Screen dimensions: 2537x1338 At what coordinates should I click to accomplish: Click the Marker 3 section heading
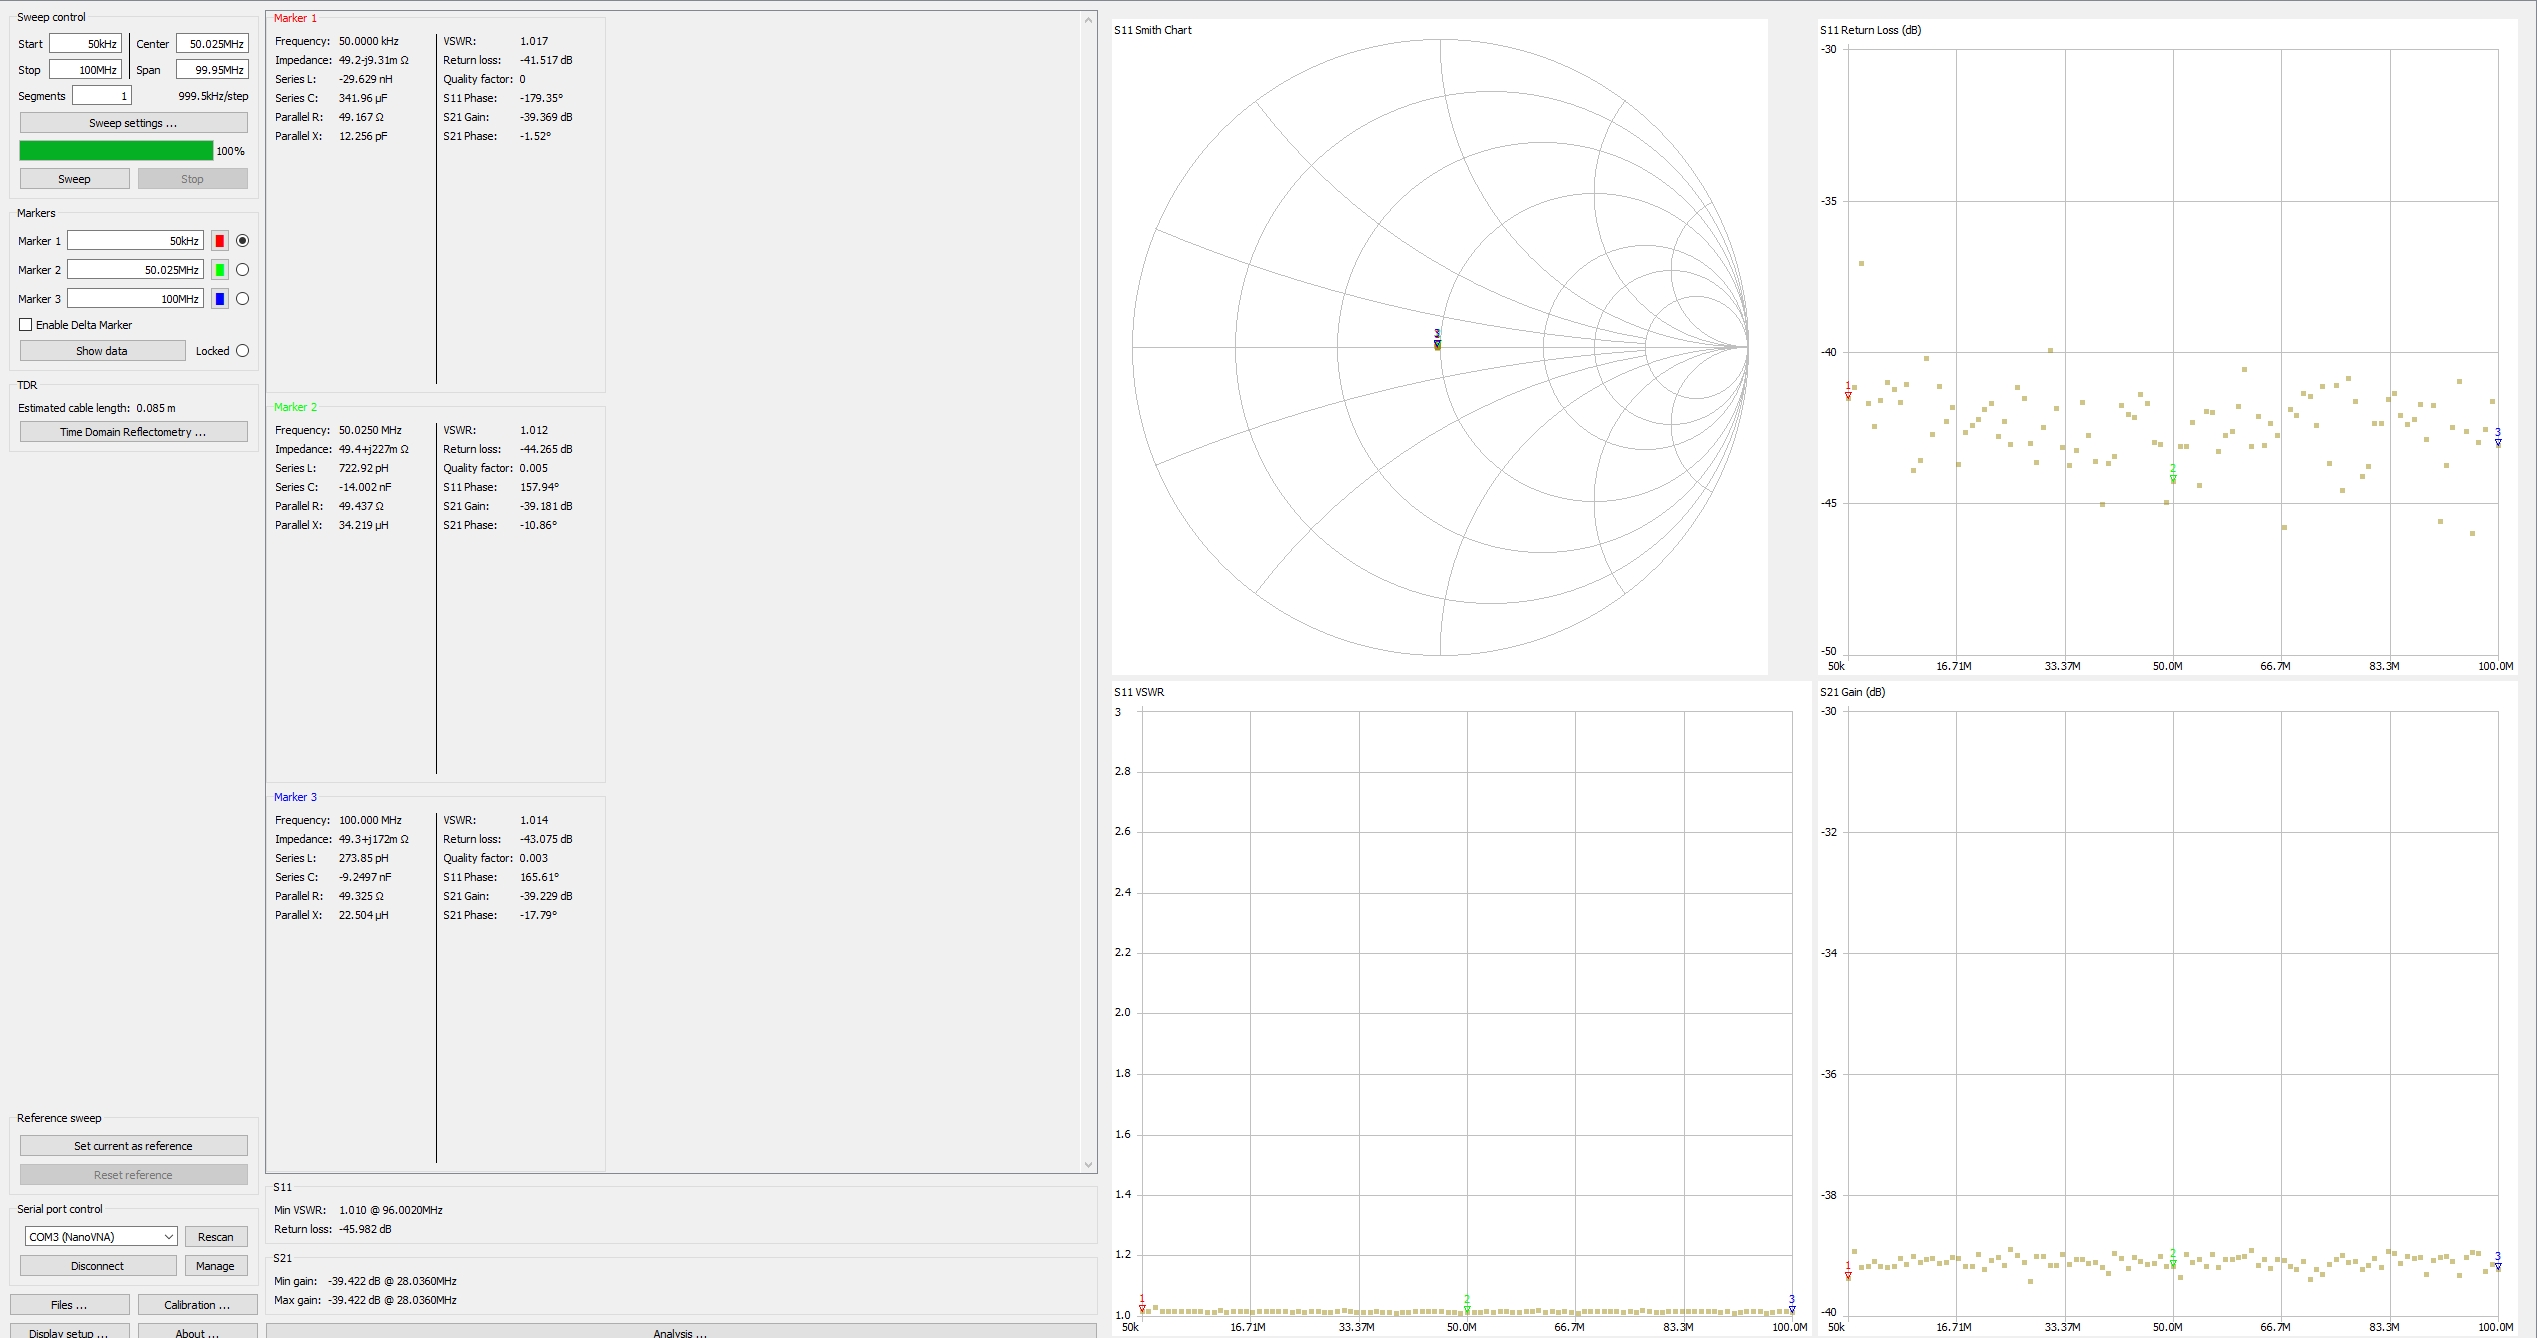click(295, 797)
